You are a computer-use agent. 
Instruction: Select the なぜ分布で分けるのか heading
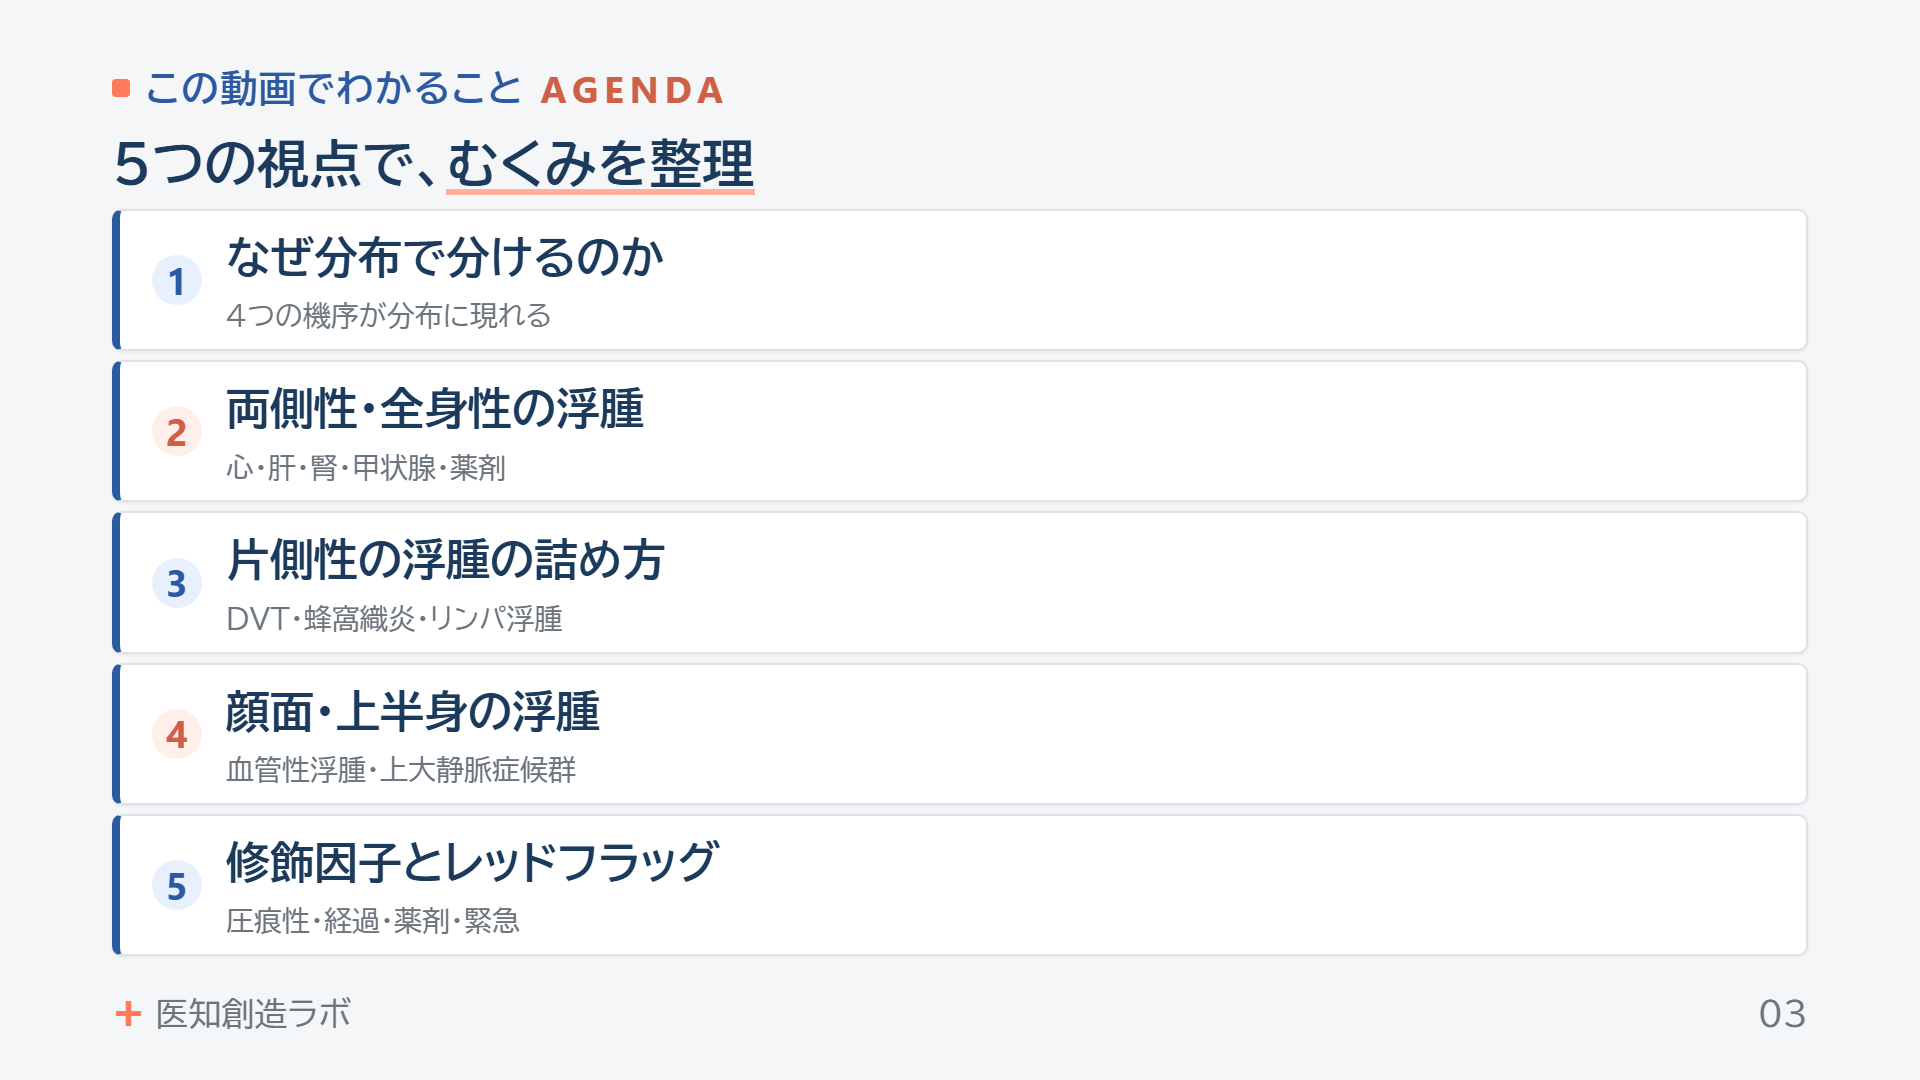[445, 257]
